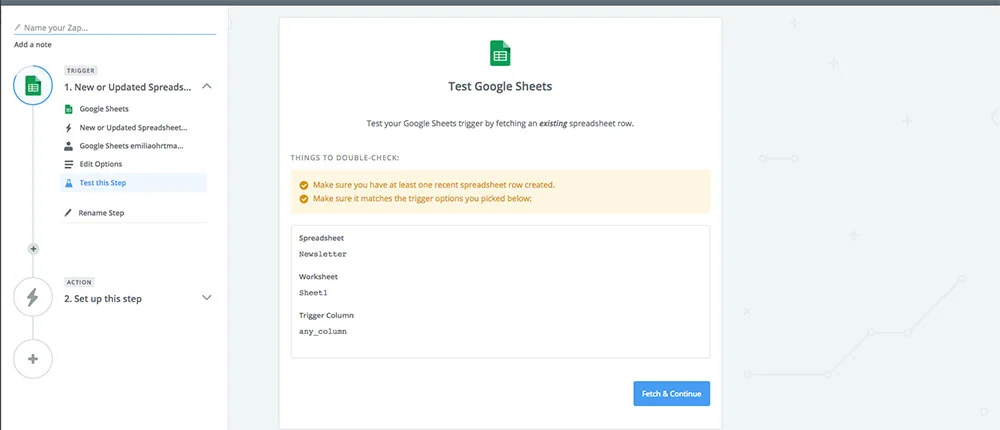Click the Google Sheets trigger circle icon

pos(33,85)
